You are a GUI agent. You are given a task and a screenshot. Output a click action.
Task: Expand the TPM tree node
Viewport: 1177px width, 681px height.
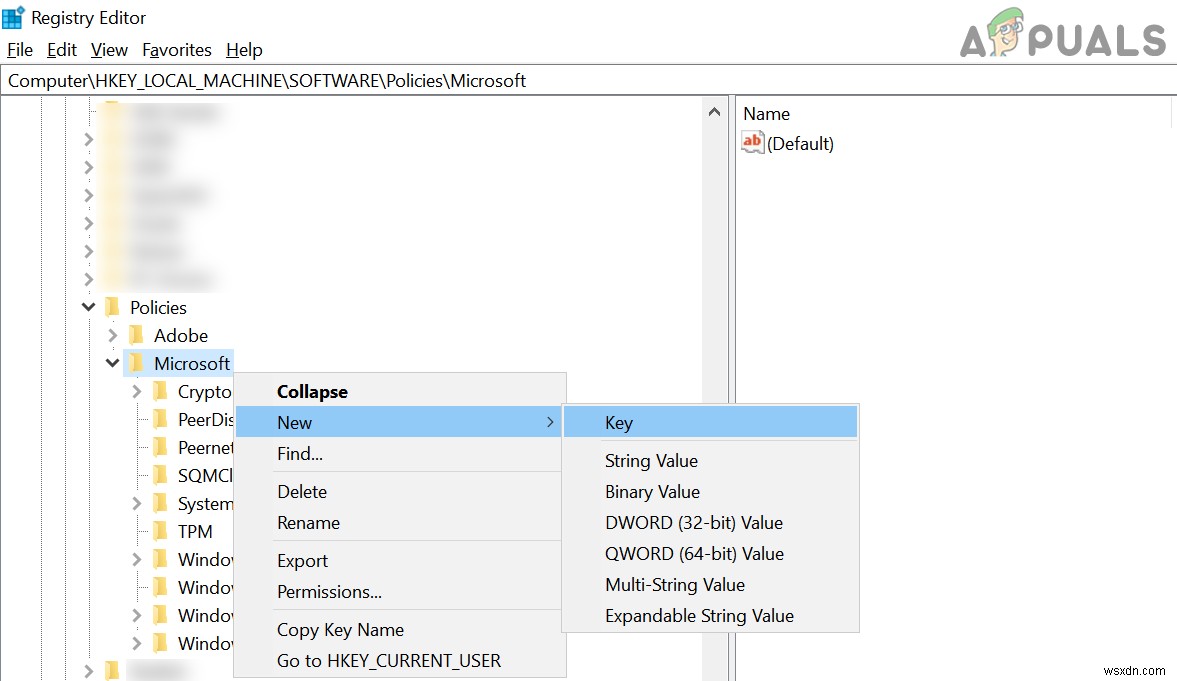click(x=136, y=531)
